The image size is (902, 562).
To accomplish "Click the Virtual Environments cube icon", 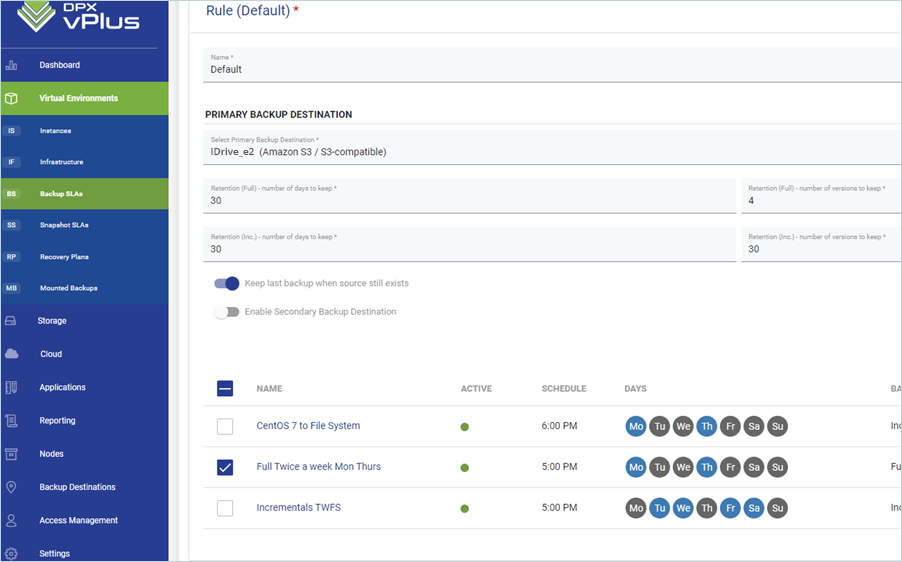I will 12,98.
